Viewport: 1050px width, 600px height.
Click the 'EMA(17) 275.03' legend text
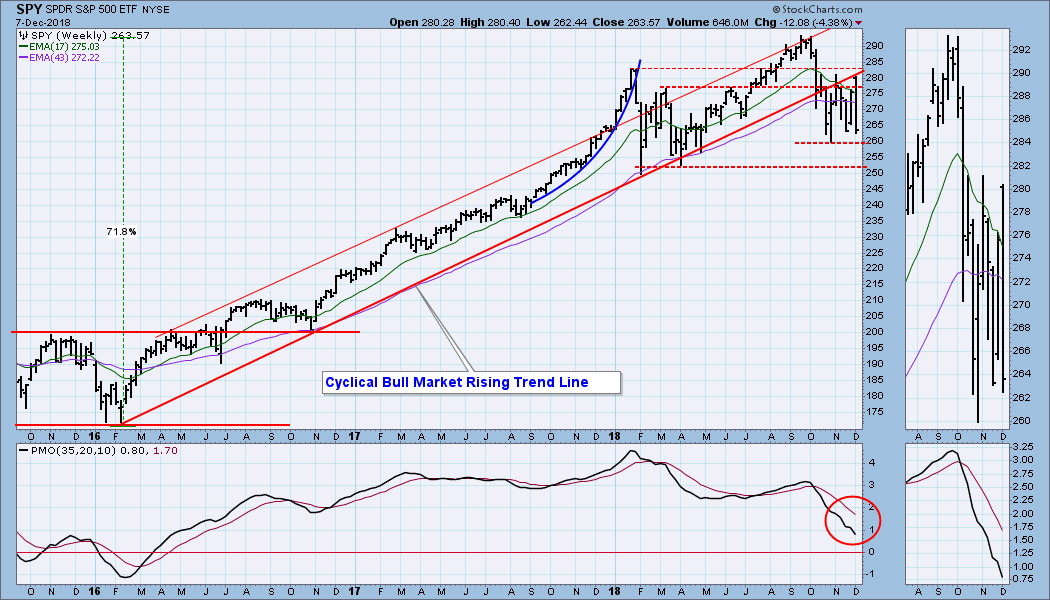point(64,47)
